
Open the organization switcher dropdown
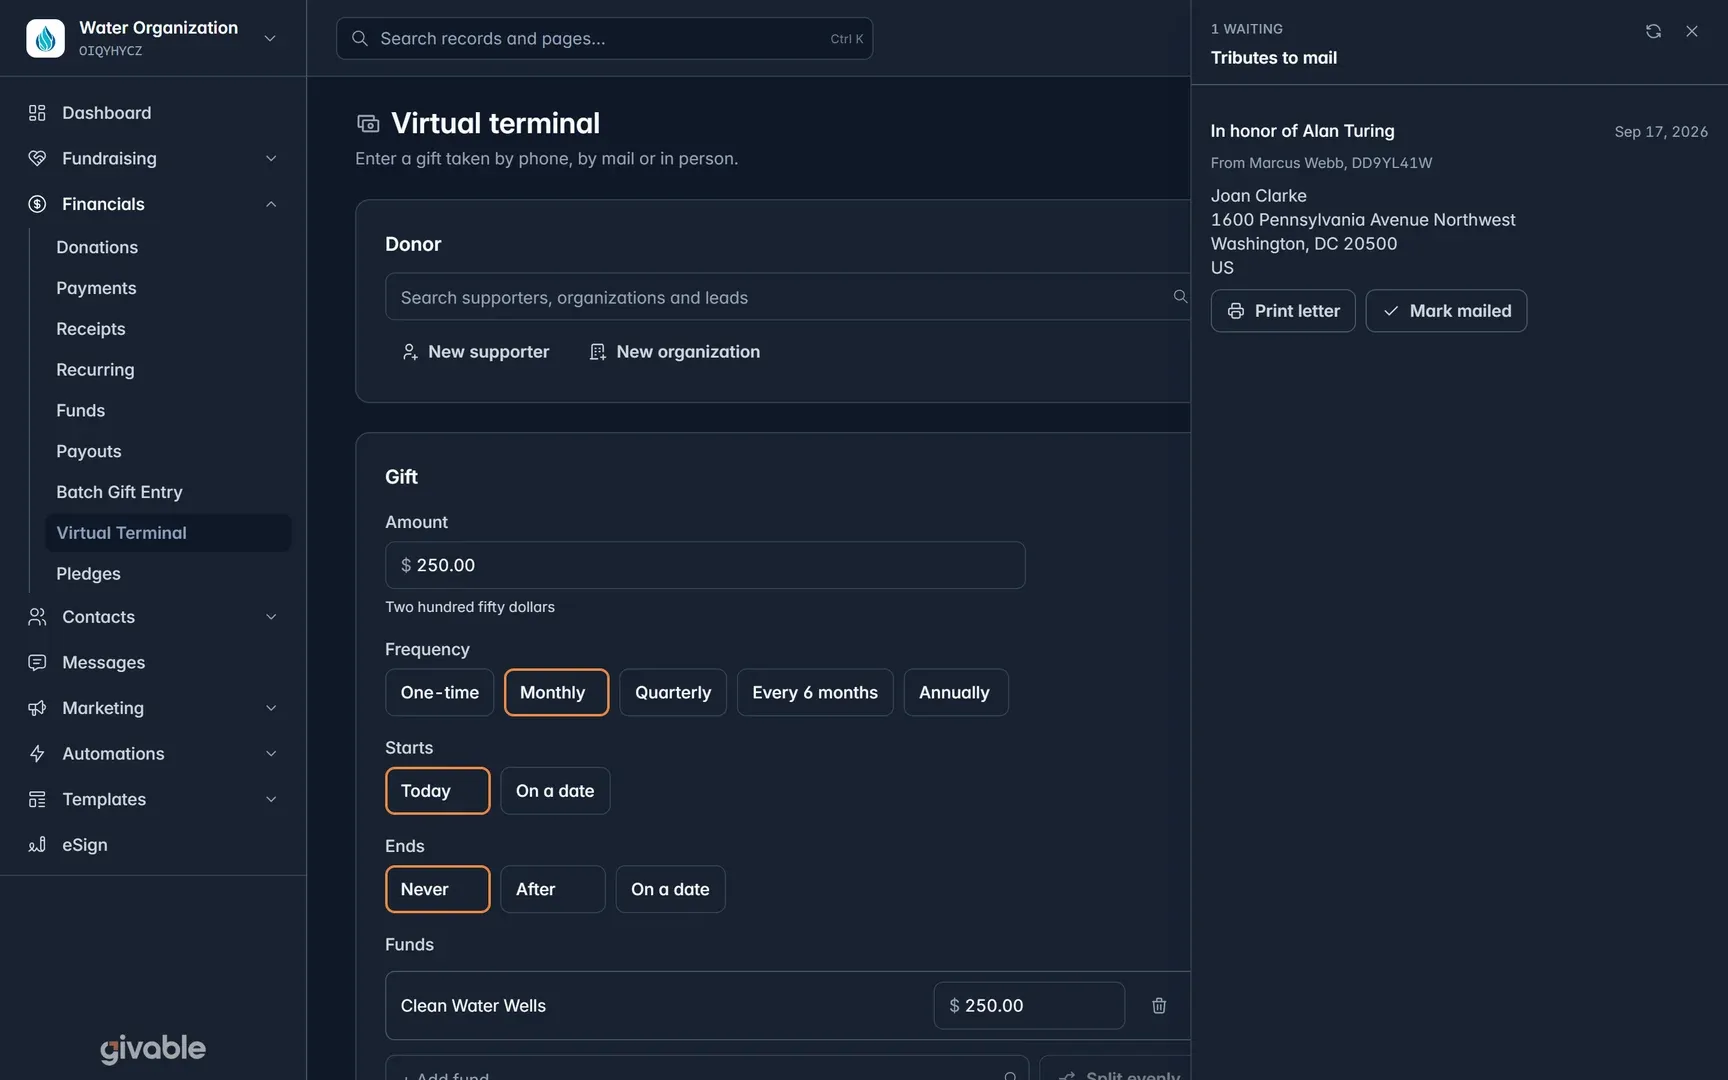pos(270,38)
